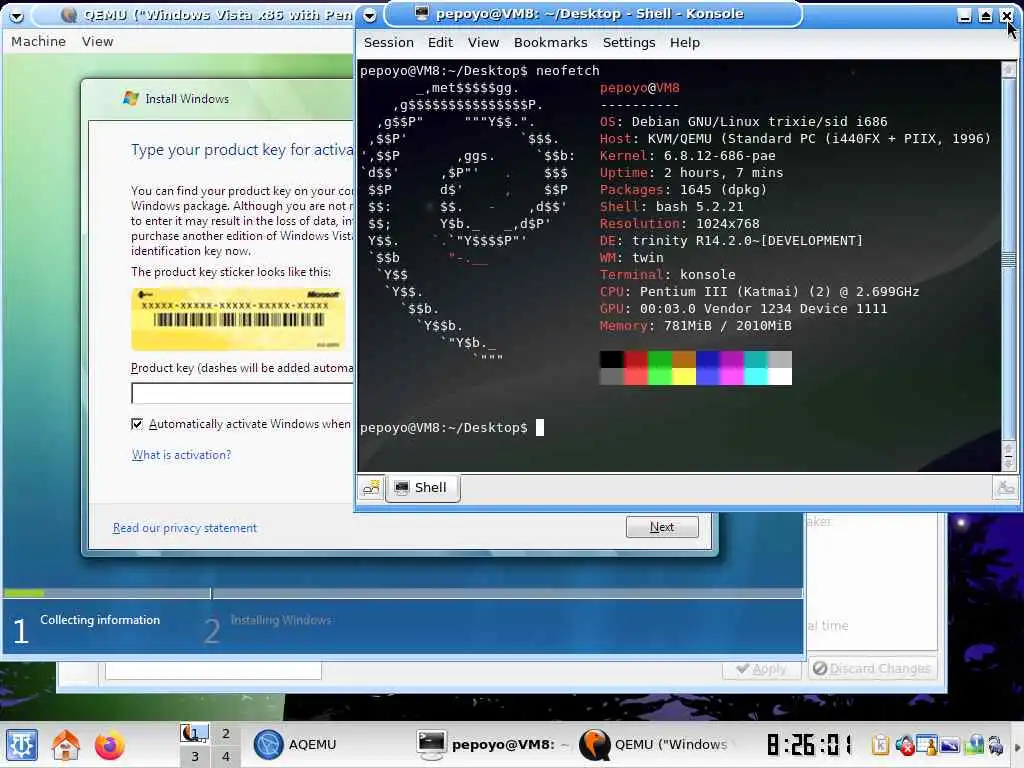Open Konsole Settings menu

click(629, 42)
